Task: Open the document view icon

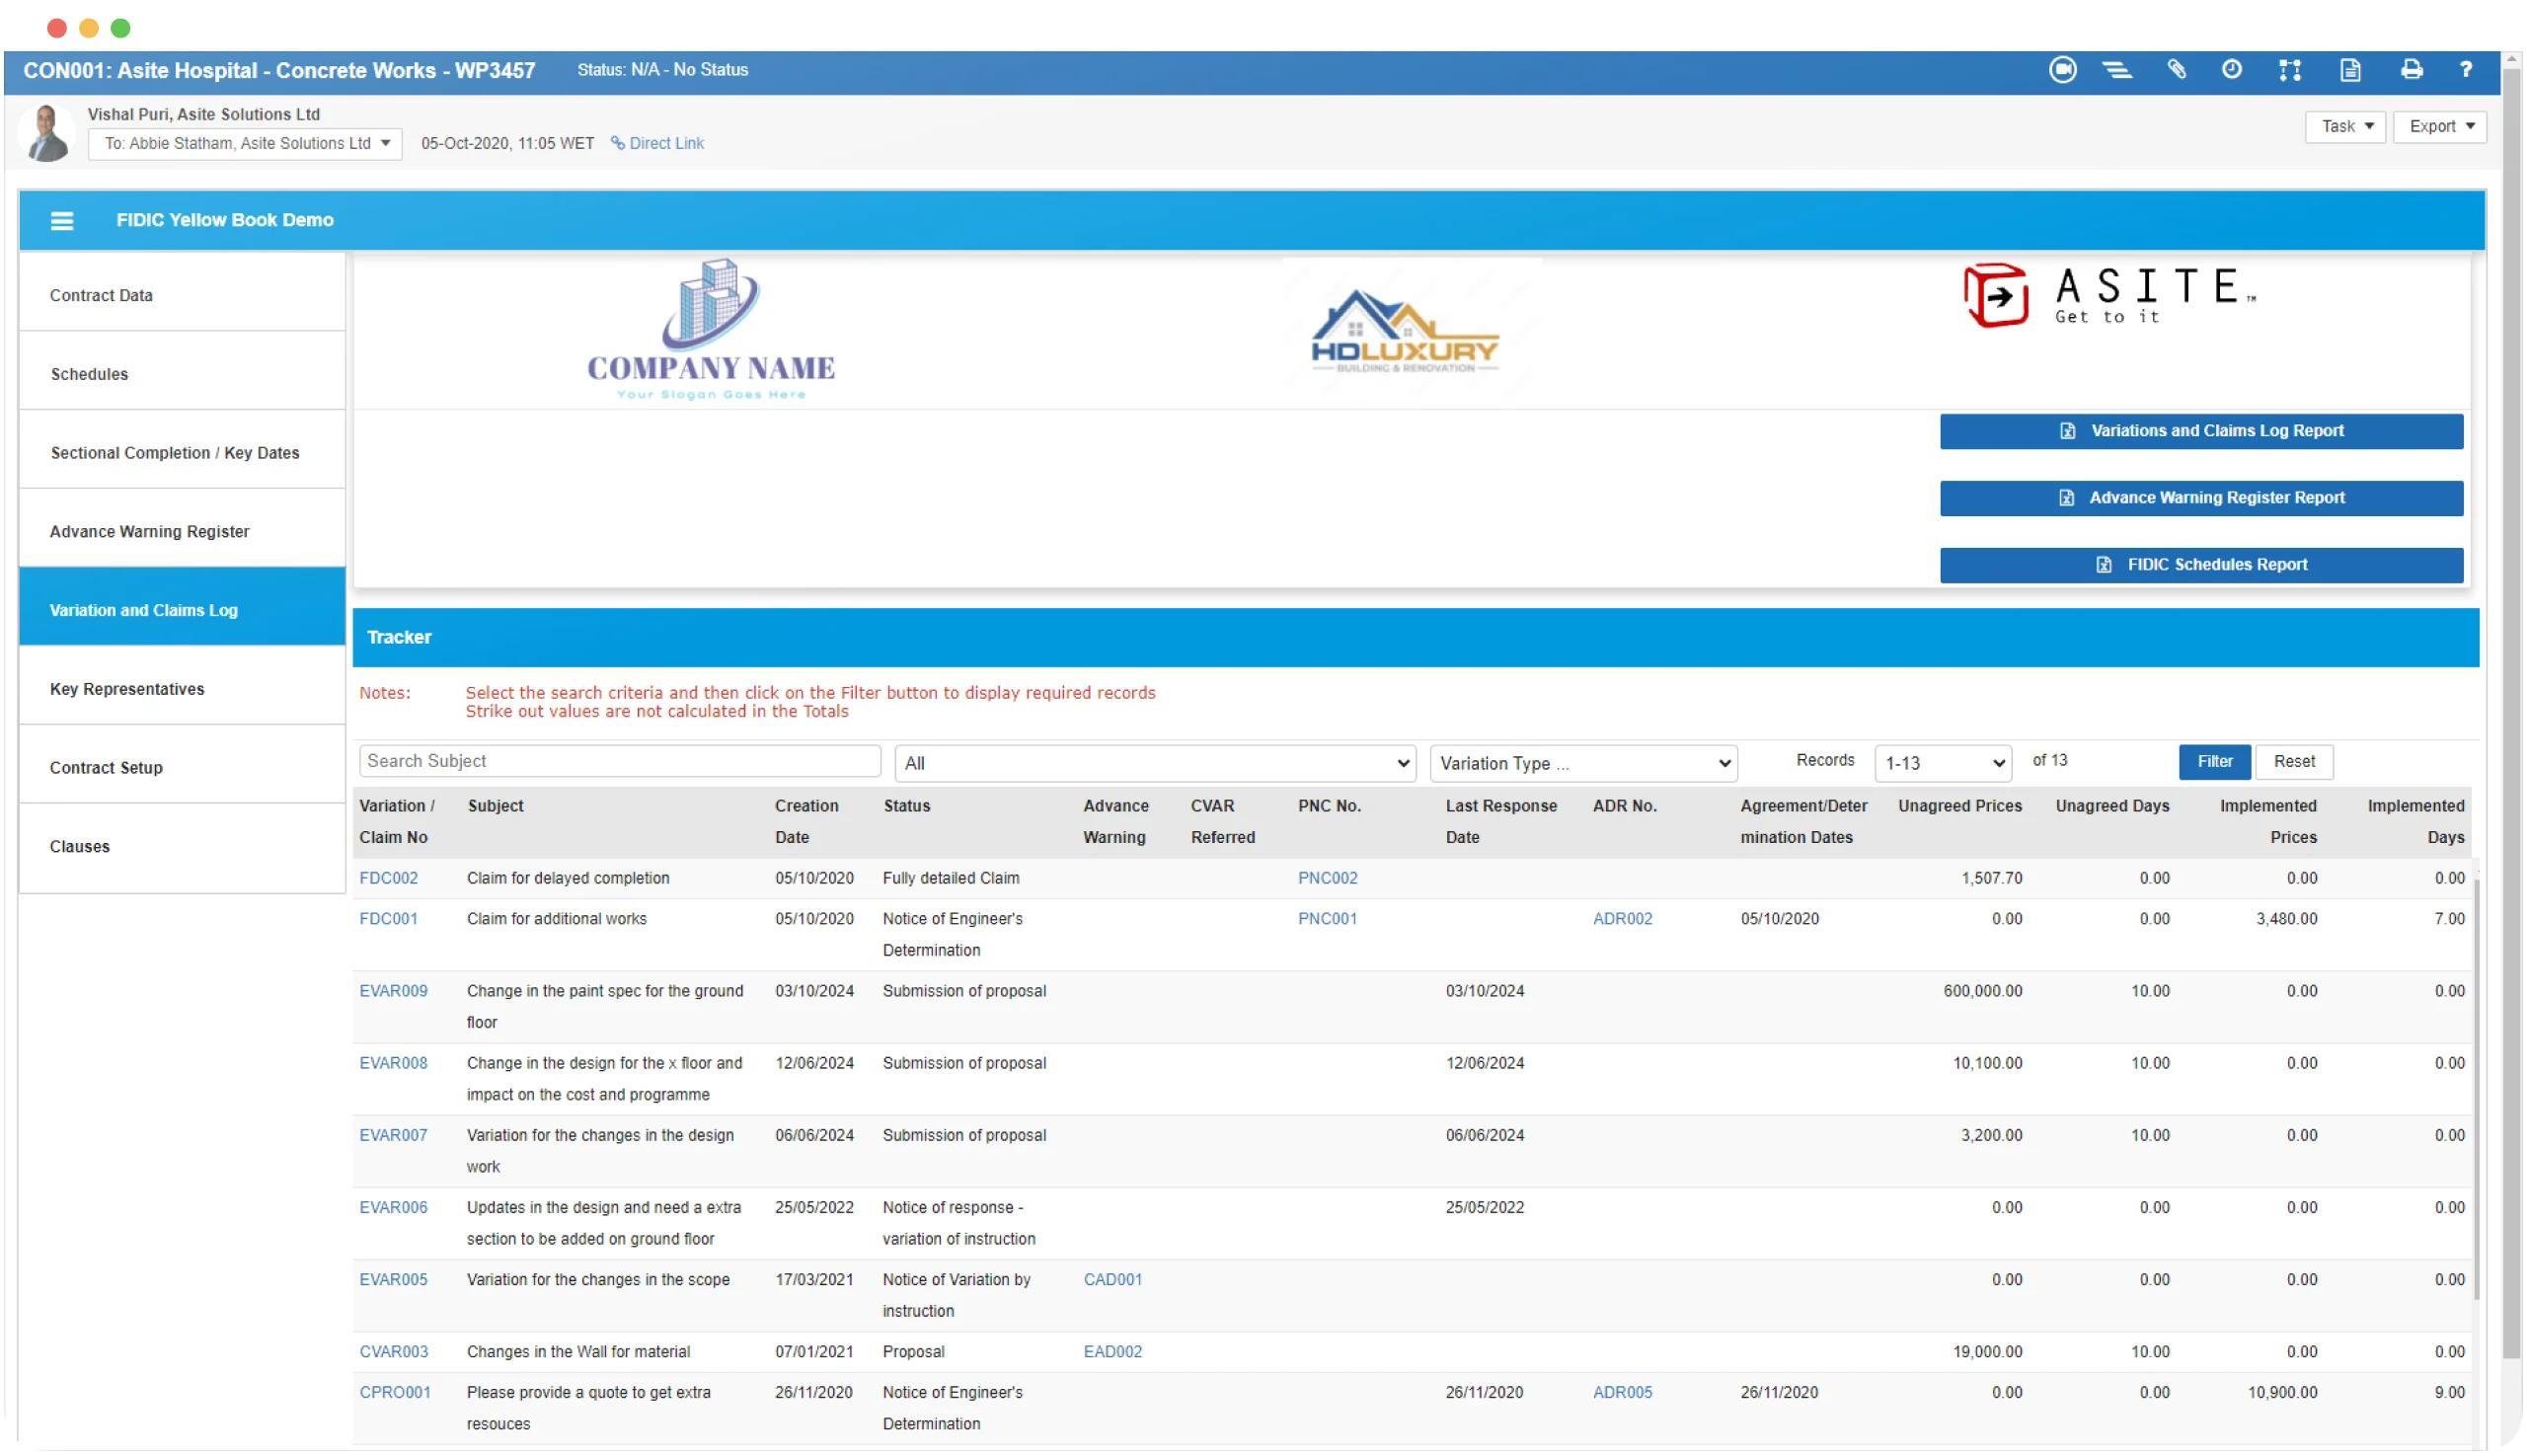Action: pyautogui.click(x=2350, y=70)
